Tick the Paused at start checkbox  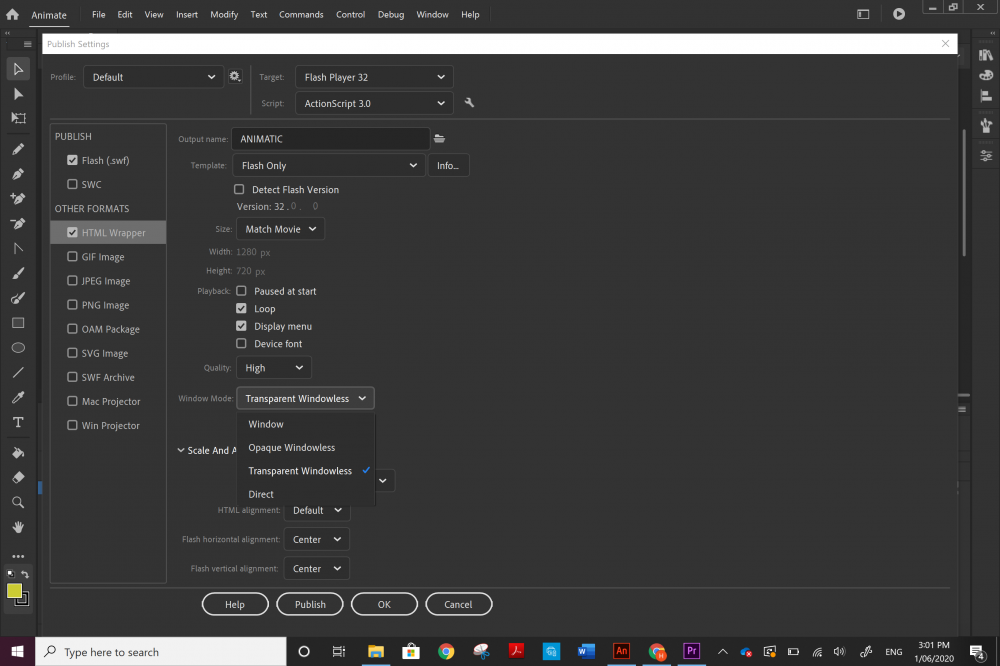(x=241, y=291)
